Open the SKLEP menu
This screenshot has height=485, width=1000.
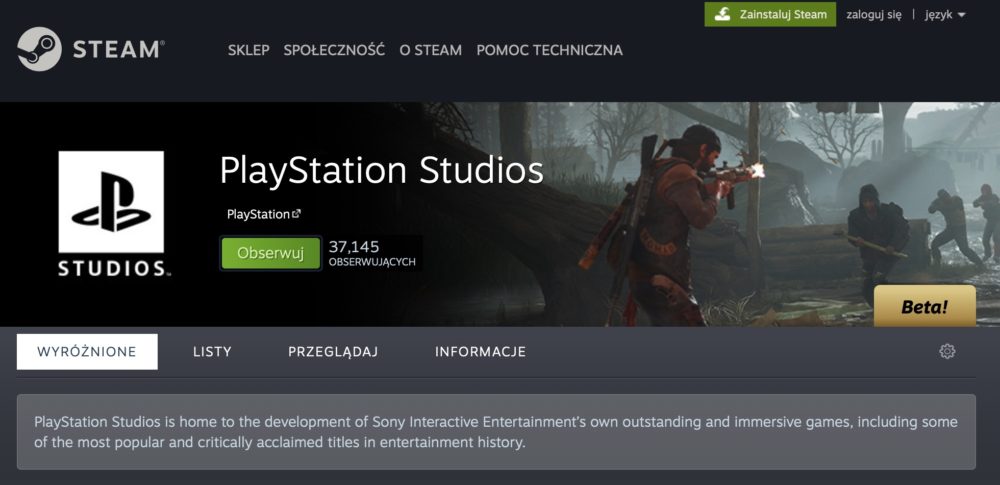pos(249,50)
